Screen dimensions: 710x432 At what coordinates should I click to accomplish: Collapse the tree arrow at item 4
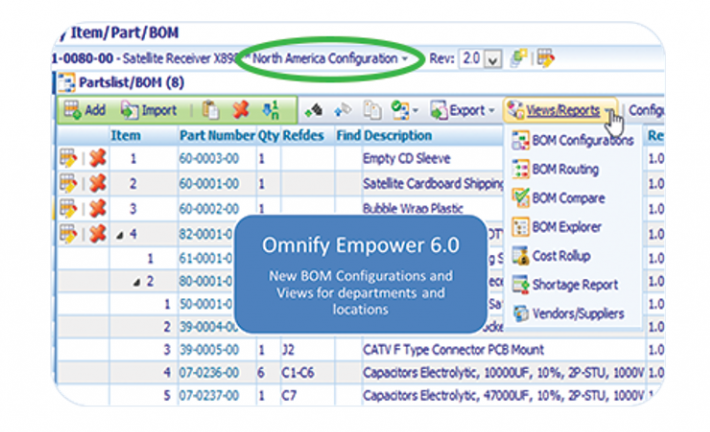[120, 235]
